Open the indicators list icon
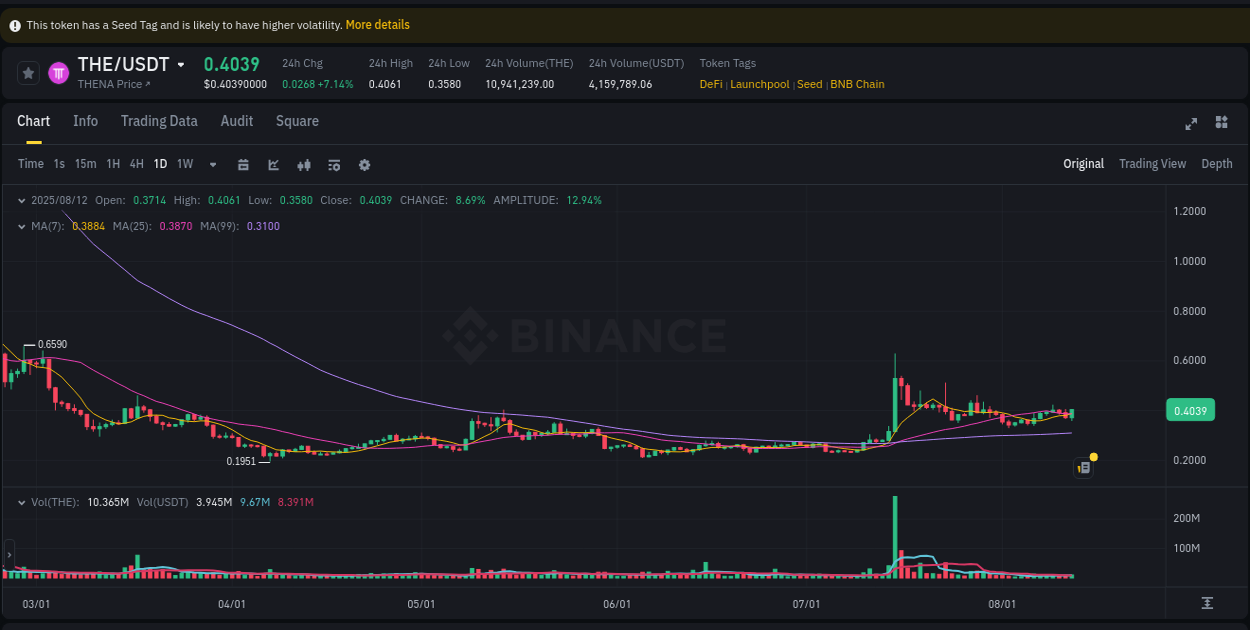1250x630 pixels. (334, 164)
